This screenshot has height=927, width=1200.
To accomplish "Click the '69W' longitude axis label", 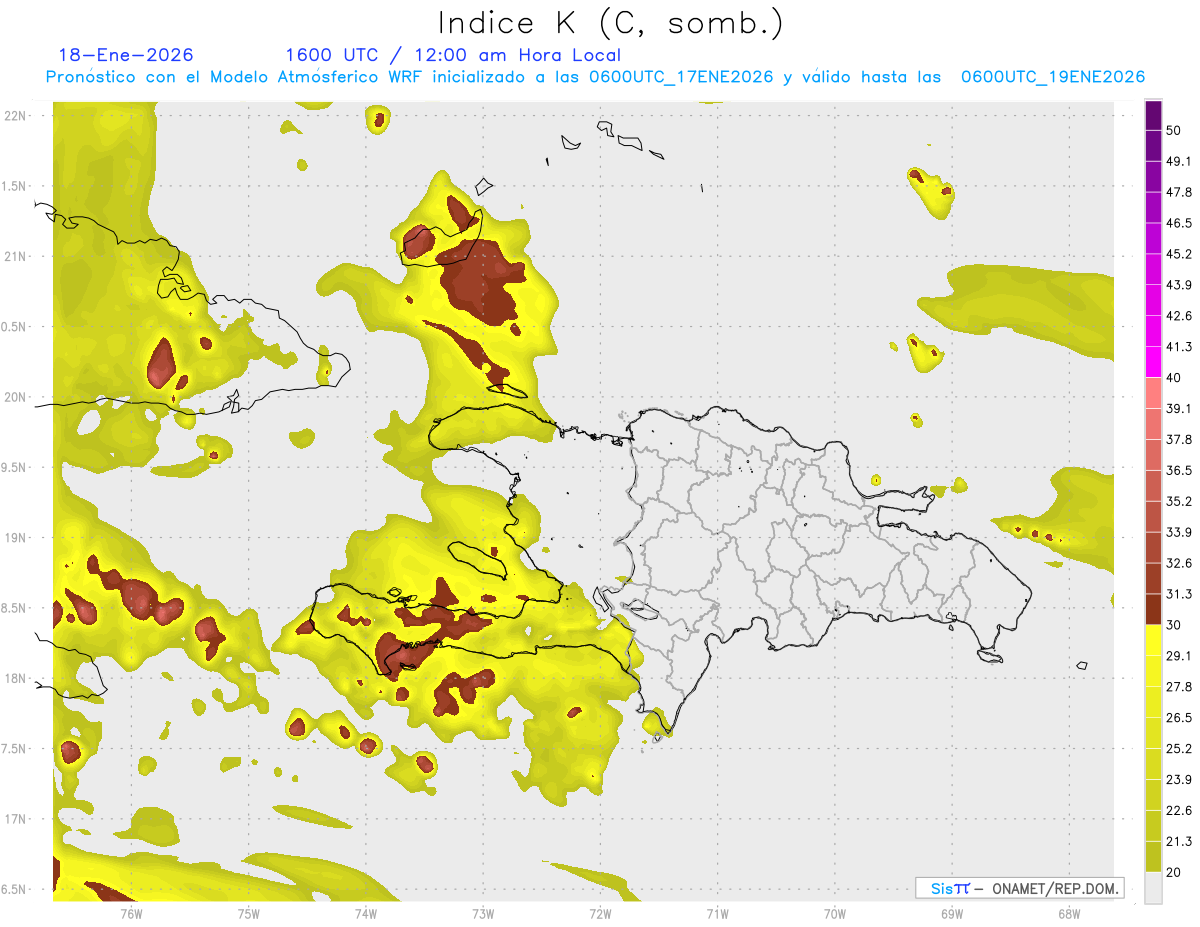I will (x=951, y=914).
